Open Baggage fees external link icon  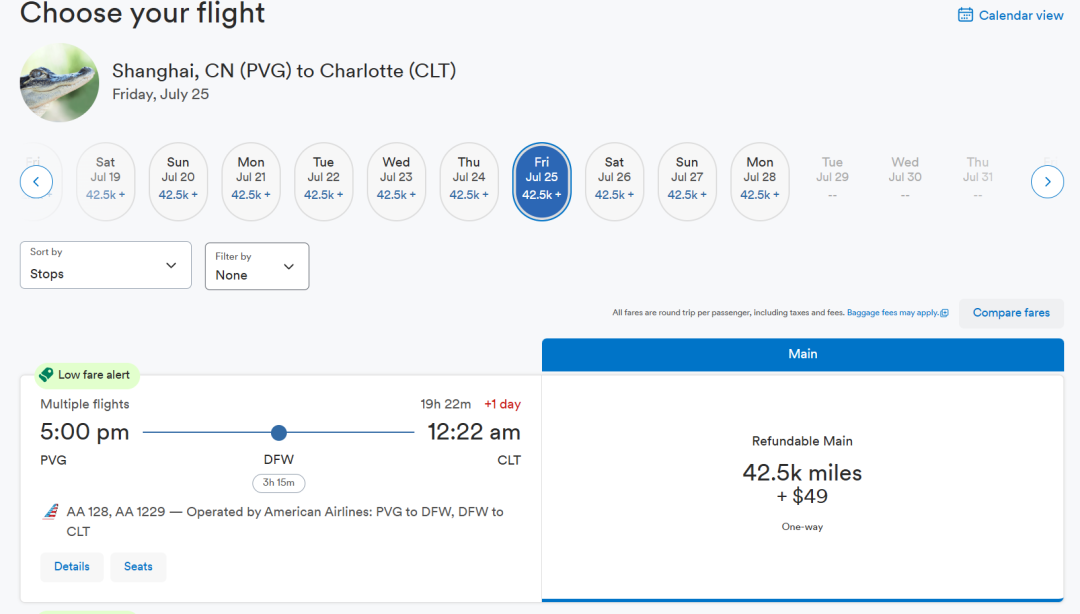pos(945,313)
